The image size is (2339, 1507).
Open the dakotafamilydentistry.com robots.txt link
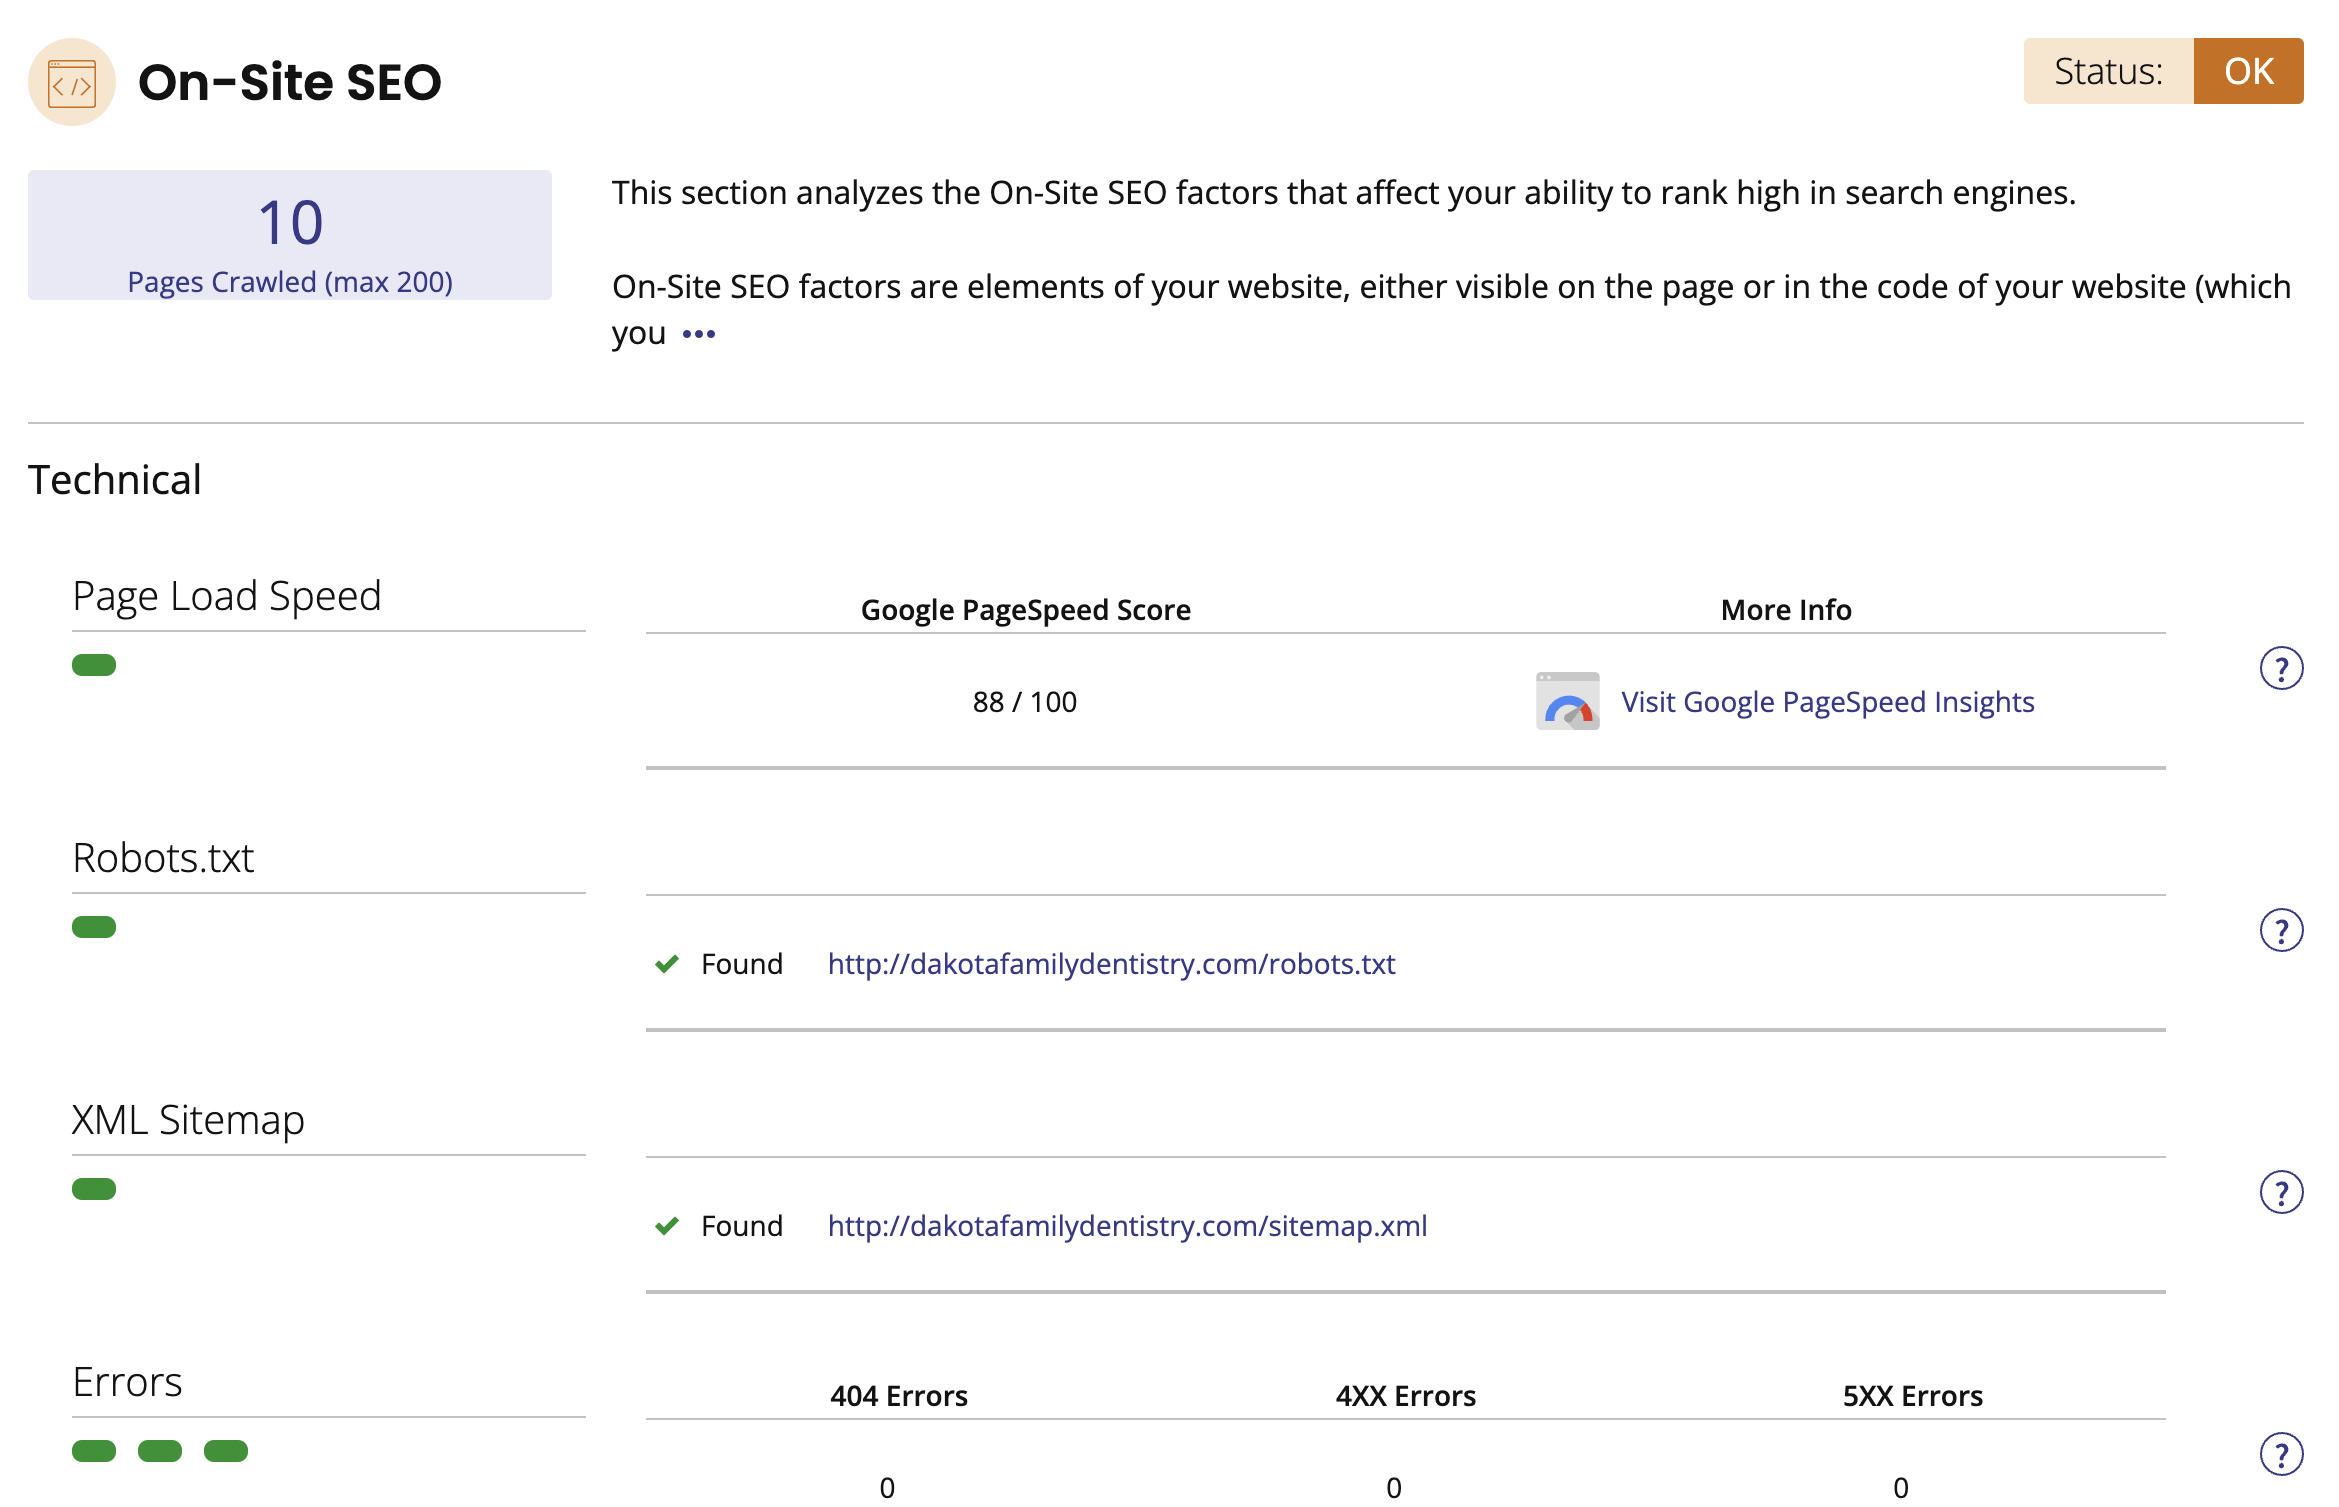click(x=1111, y=964)
